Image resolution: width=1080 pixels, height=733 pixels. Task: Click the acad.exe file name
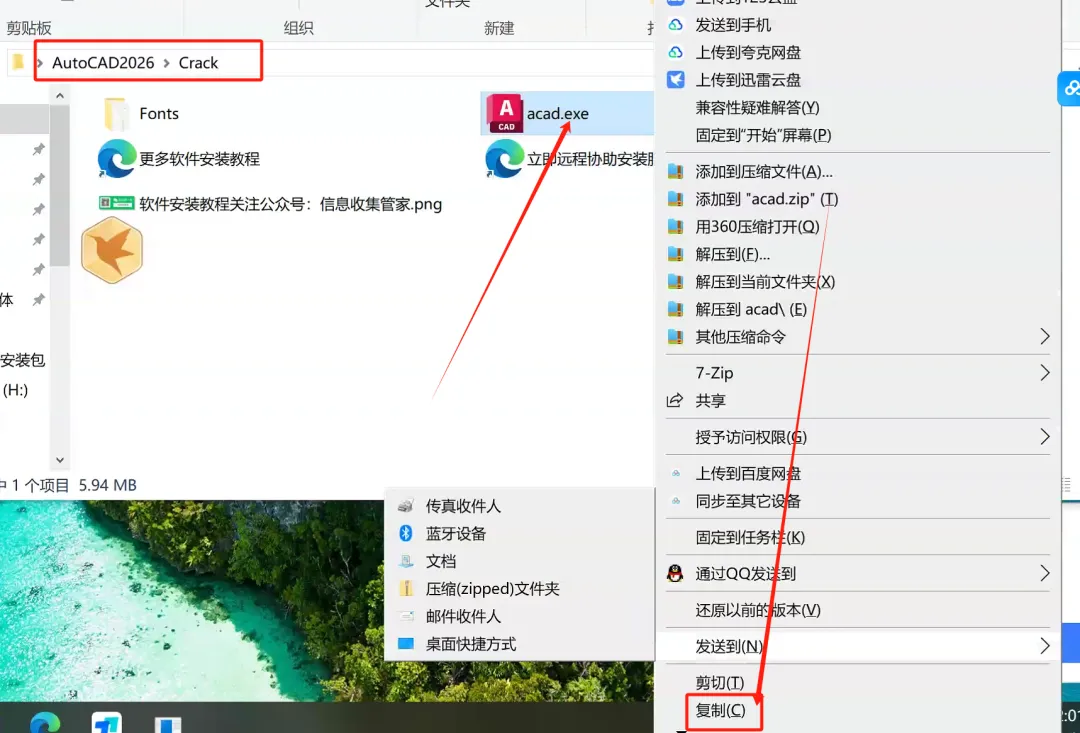coord(558,114)
